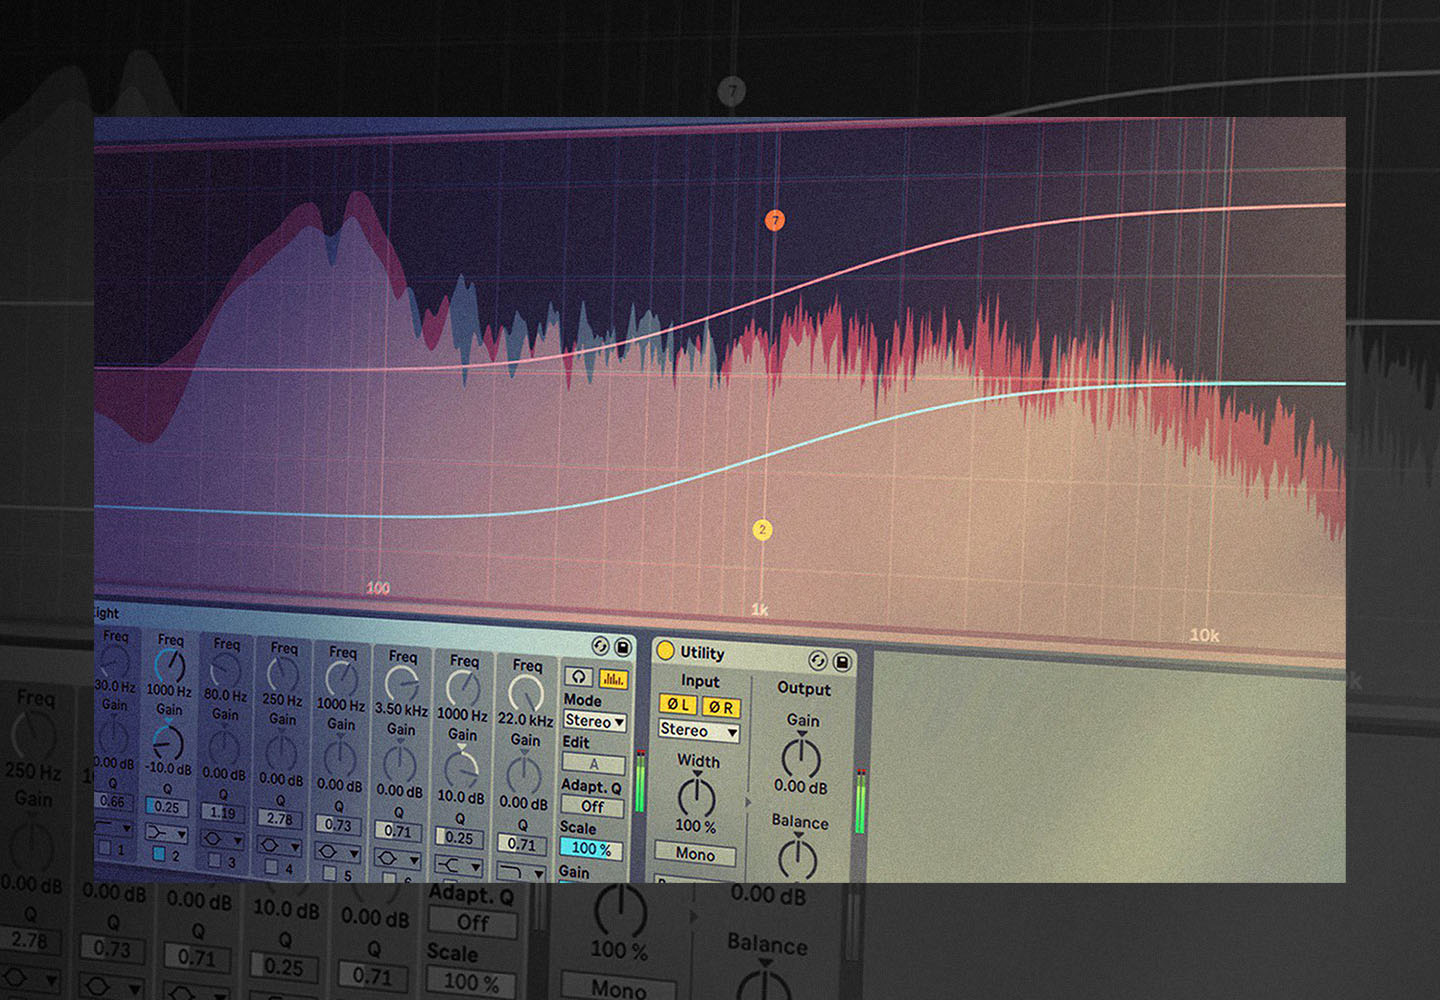Click the band 6 Q field 0.71
The width and height of the screenshot is (1440, 1000).
pos(397,832)
